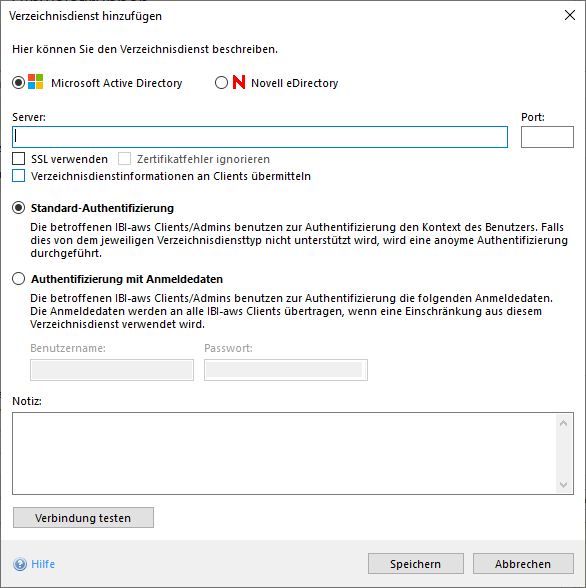Click the Benutzername text field
This screenshot has height=588, width=586.
pyautogui.click(x=112, y=370)
